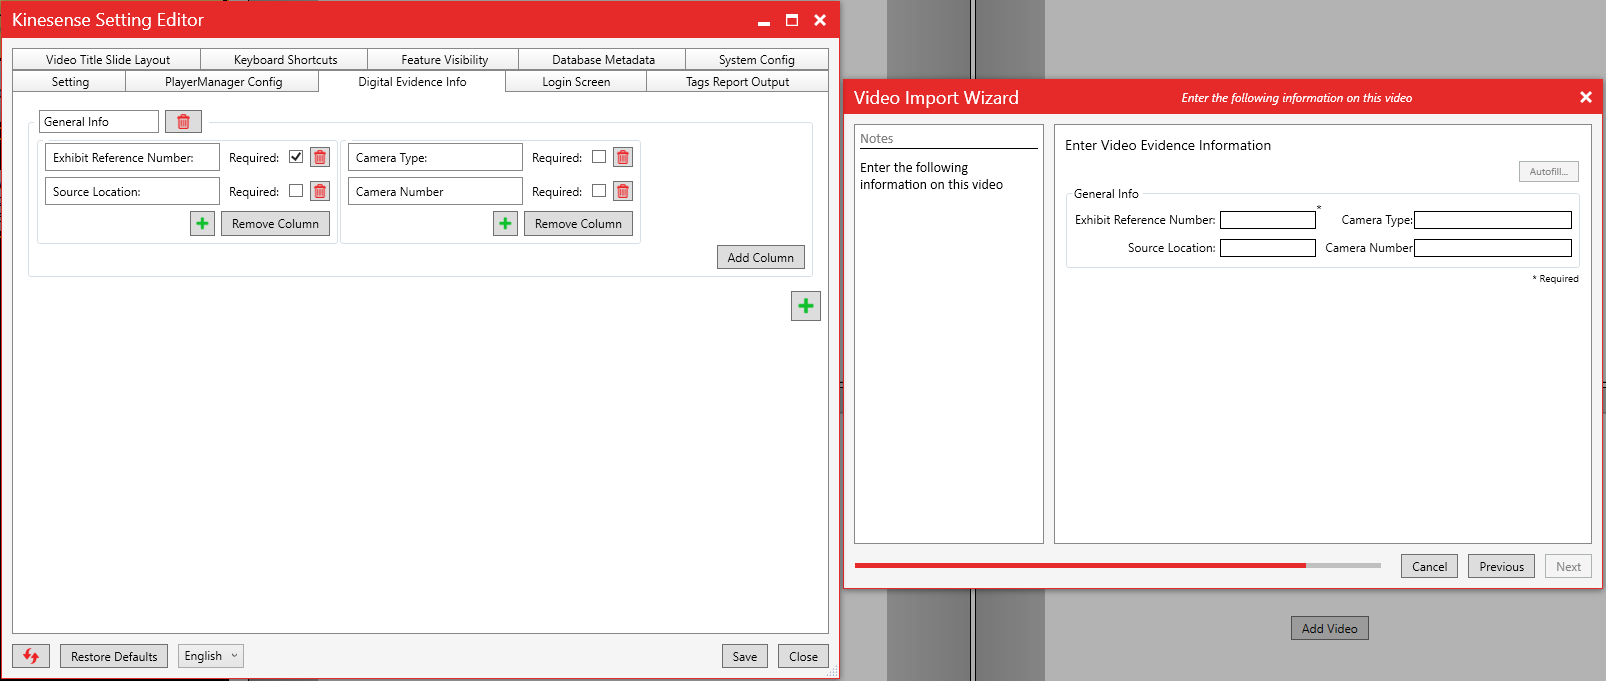
Task: Open the Login Screen tab
Action: [x=576, y=82]
